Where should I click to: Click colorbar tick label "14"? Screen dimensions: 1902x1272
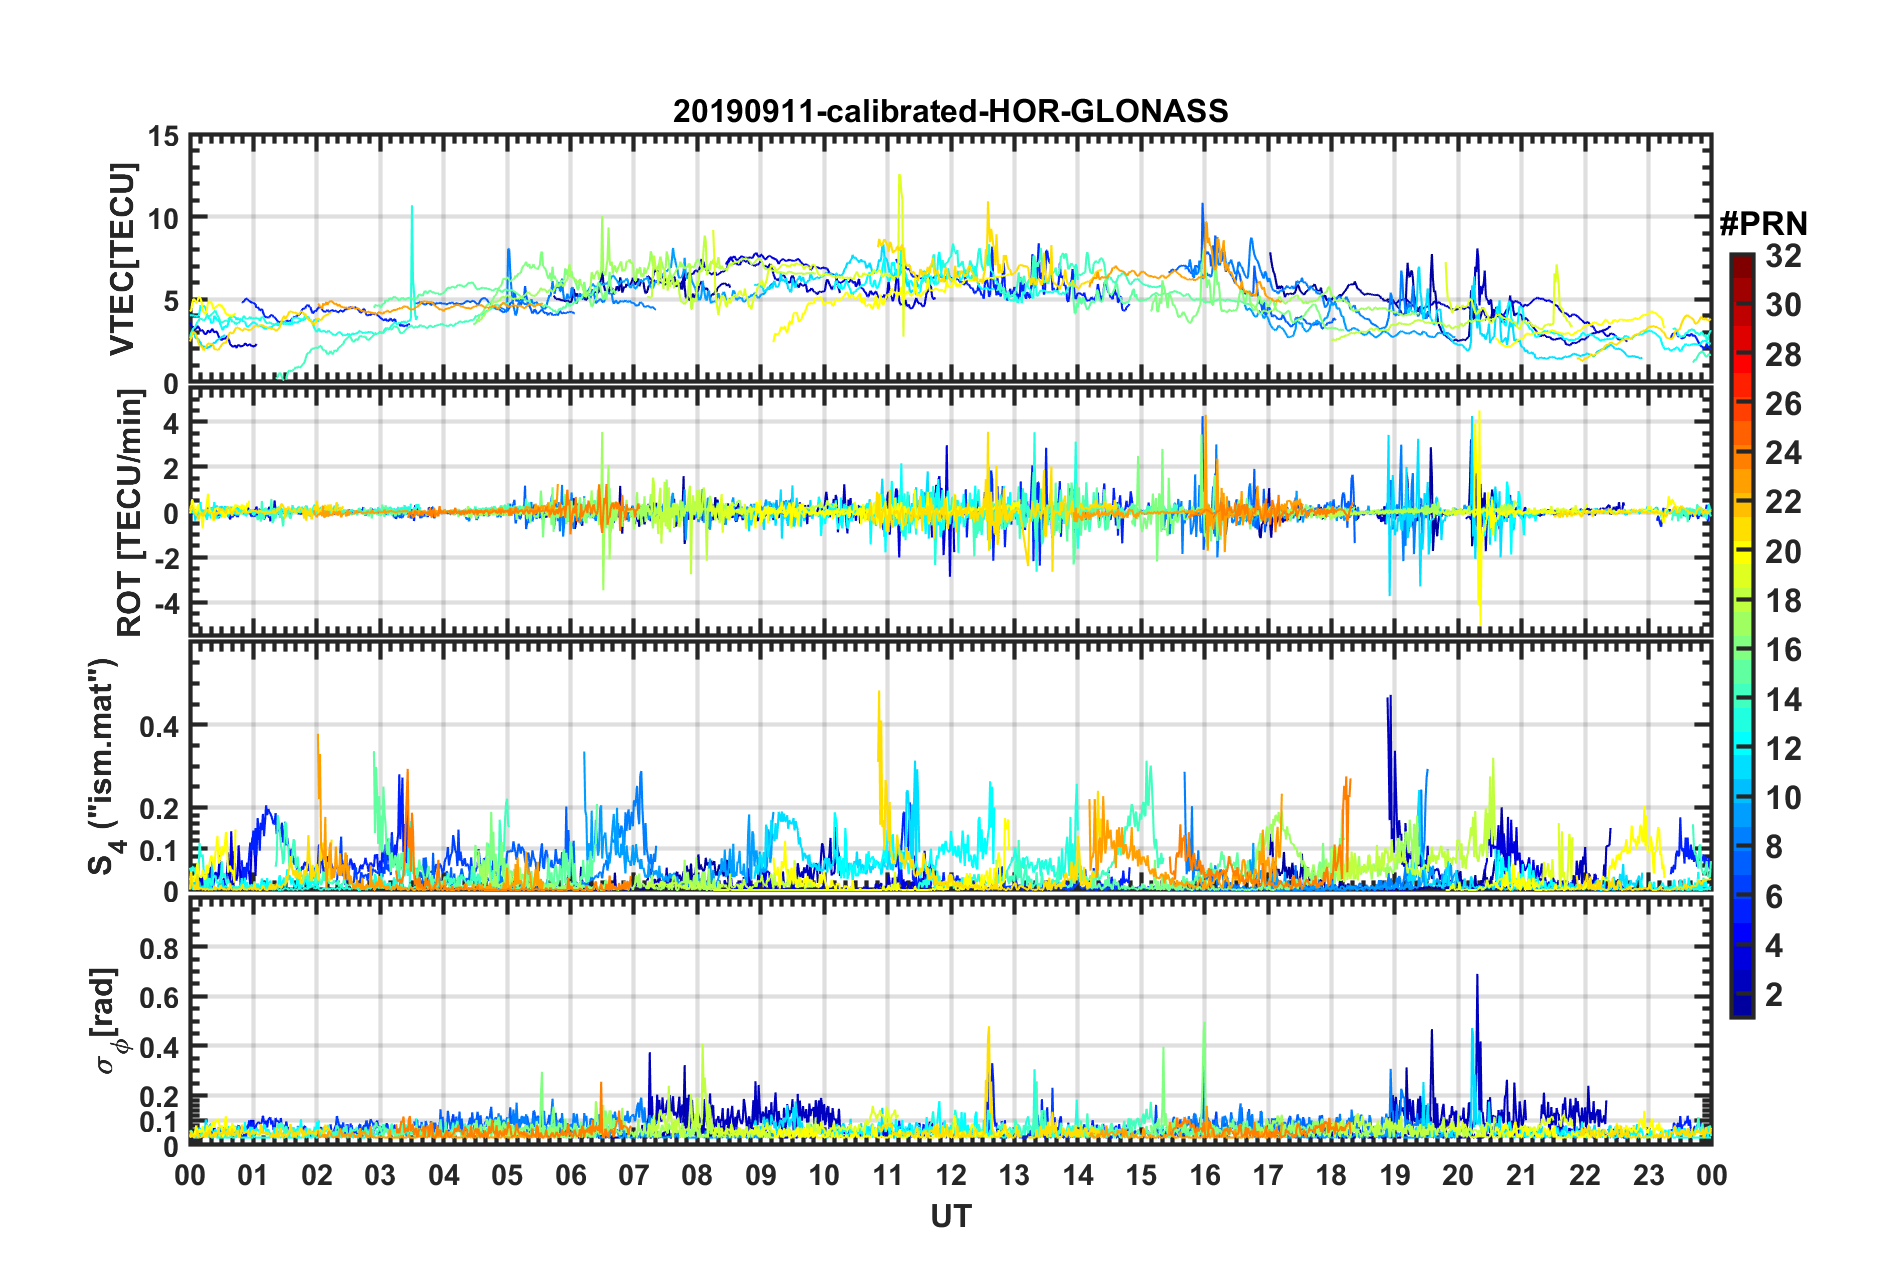click(x=1783, y=700)
